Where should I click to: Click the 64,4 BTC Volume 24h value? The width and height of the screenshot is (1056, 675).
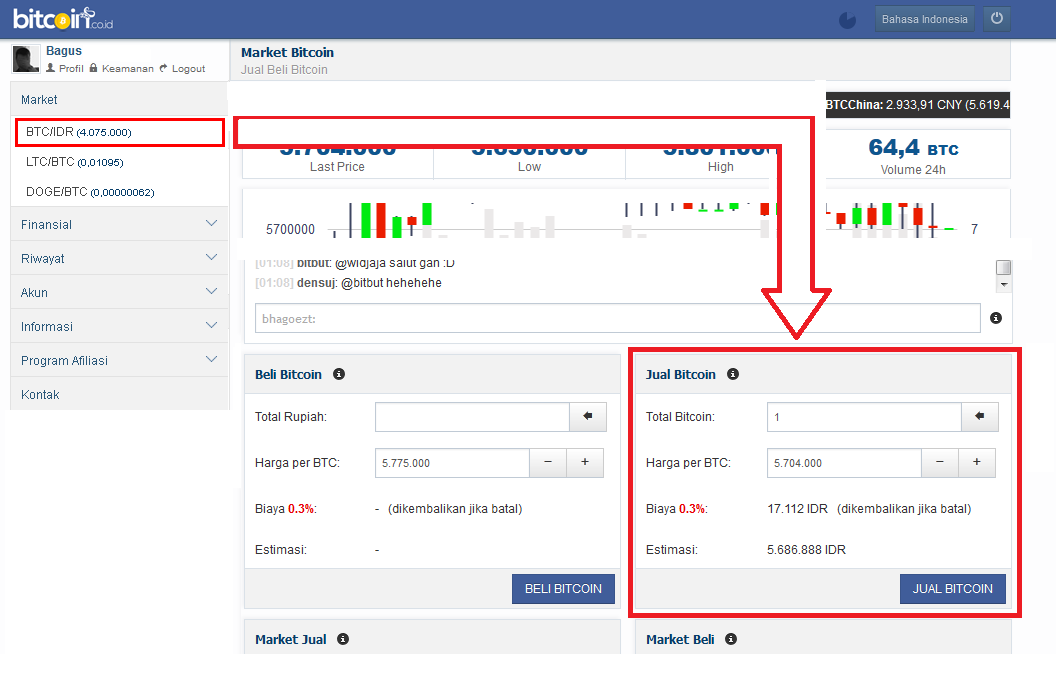point(913,148)
